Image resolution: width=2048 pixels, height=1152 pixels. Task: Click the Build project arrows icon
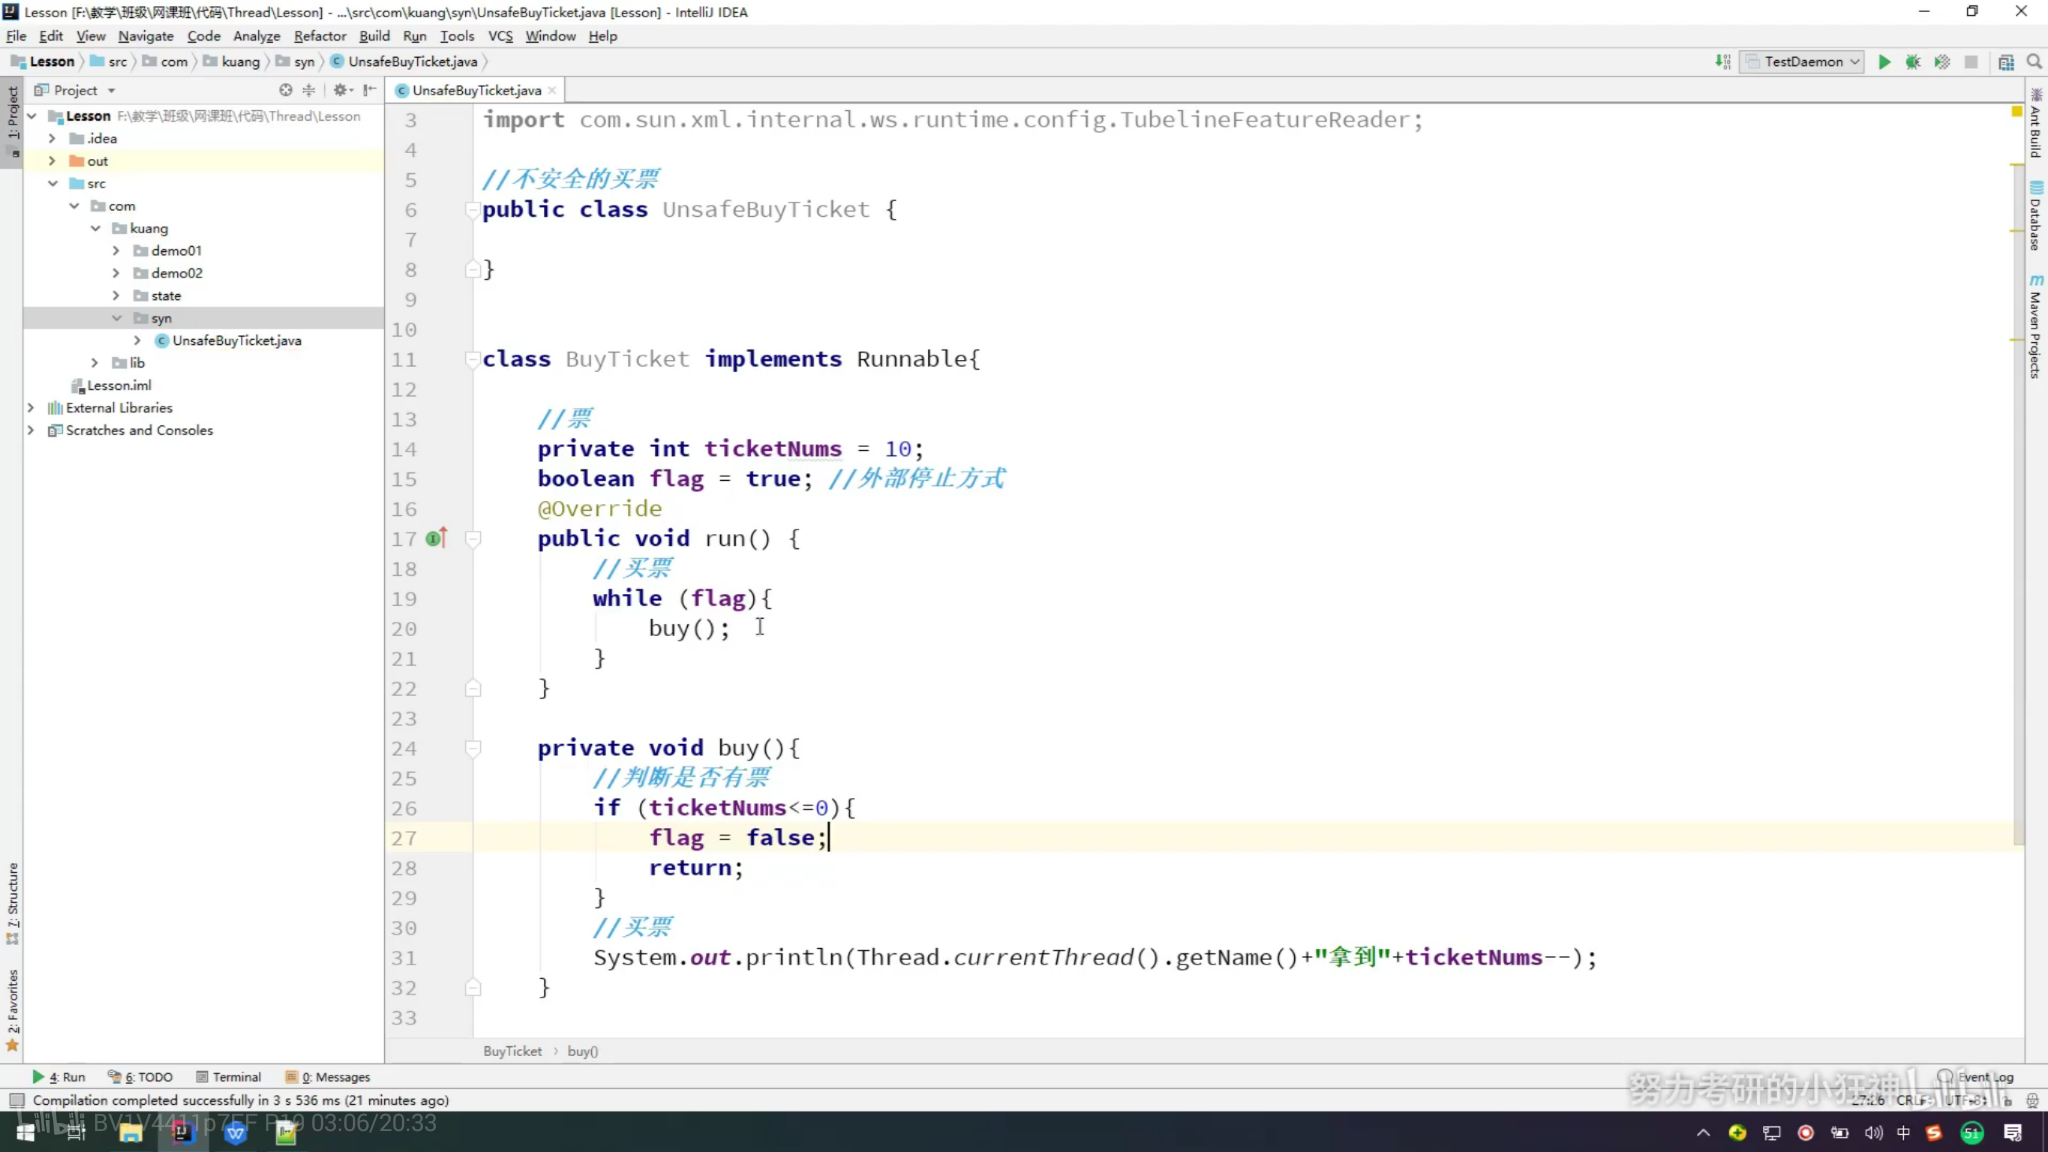(1723, 62)
